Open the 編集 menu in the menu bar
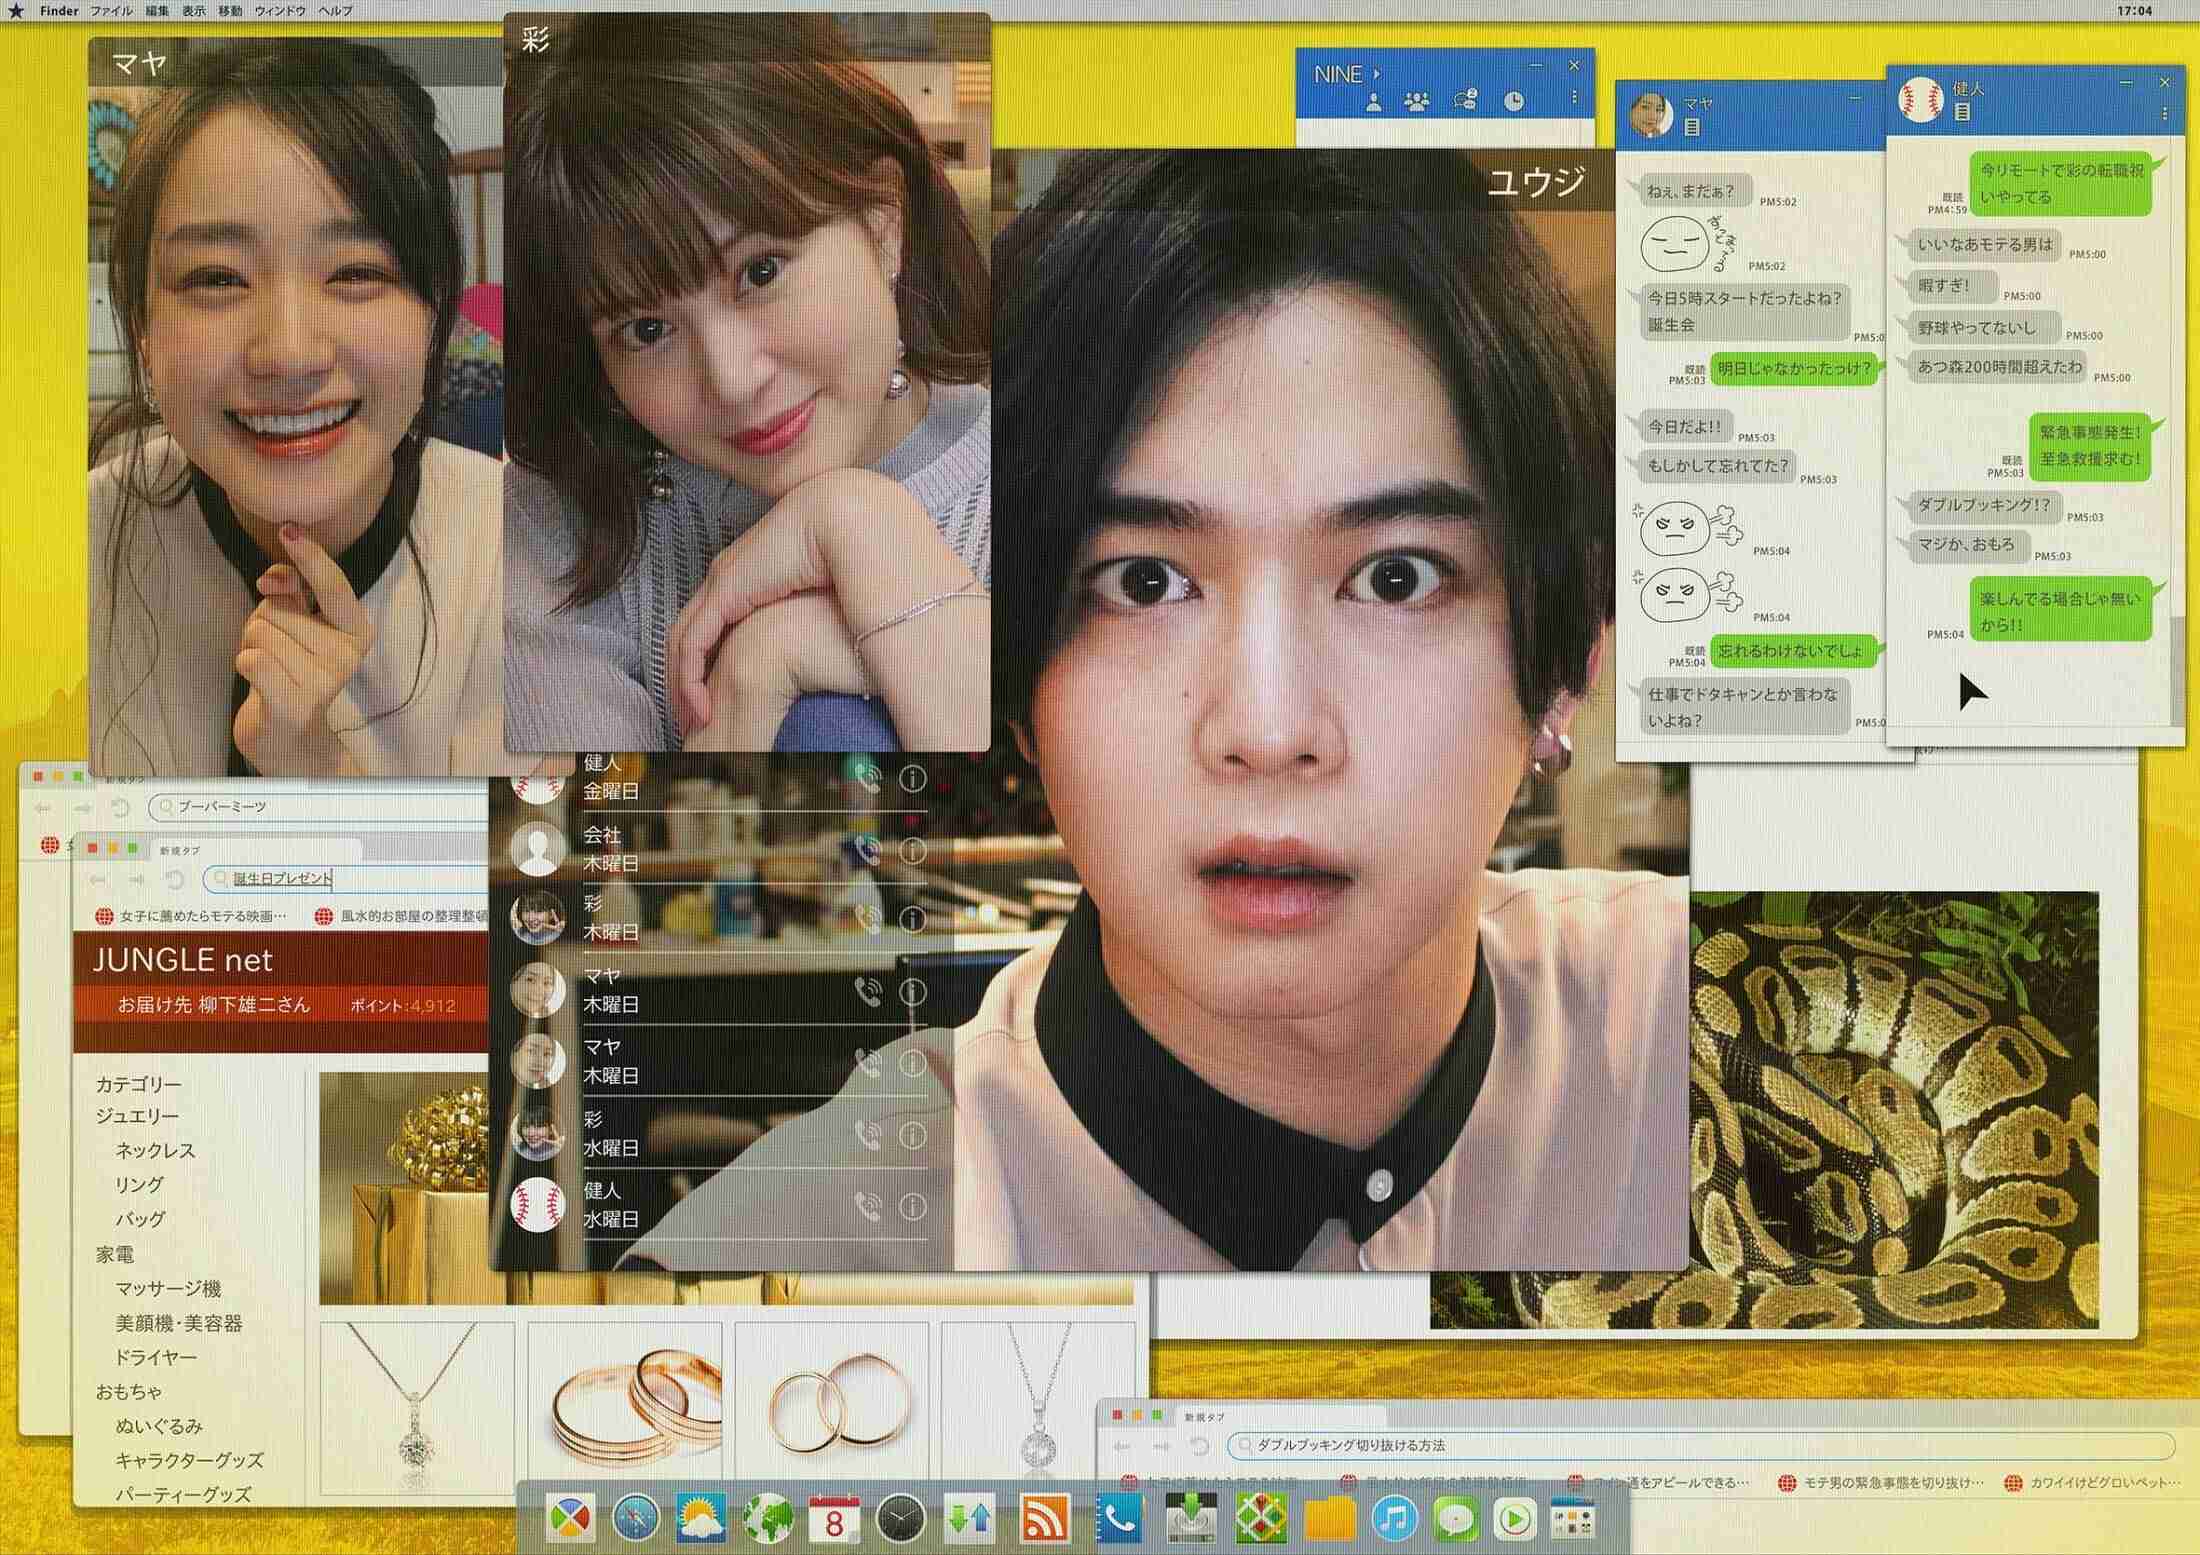The width and height of the screenshot is (2200, 1555). click(x=157, y=11)
